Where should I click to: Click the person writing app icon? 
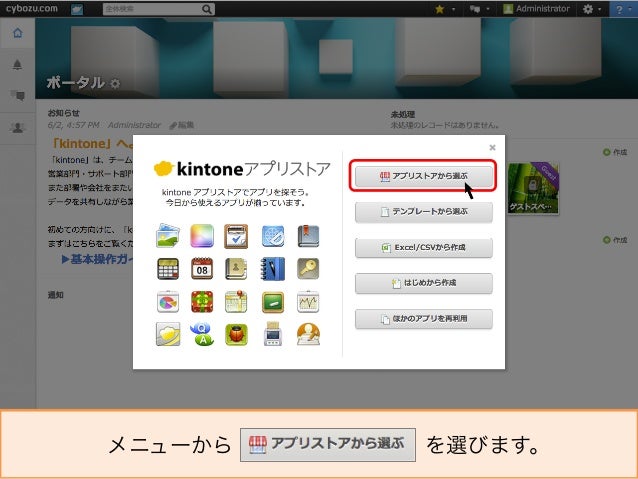point(308,335)
